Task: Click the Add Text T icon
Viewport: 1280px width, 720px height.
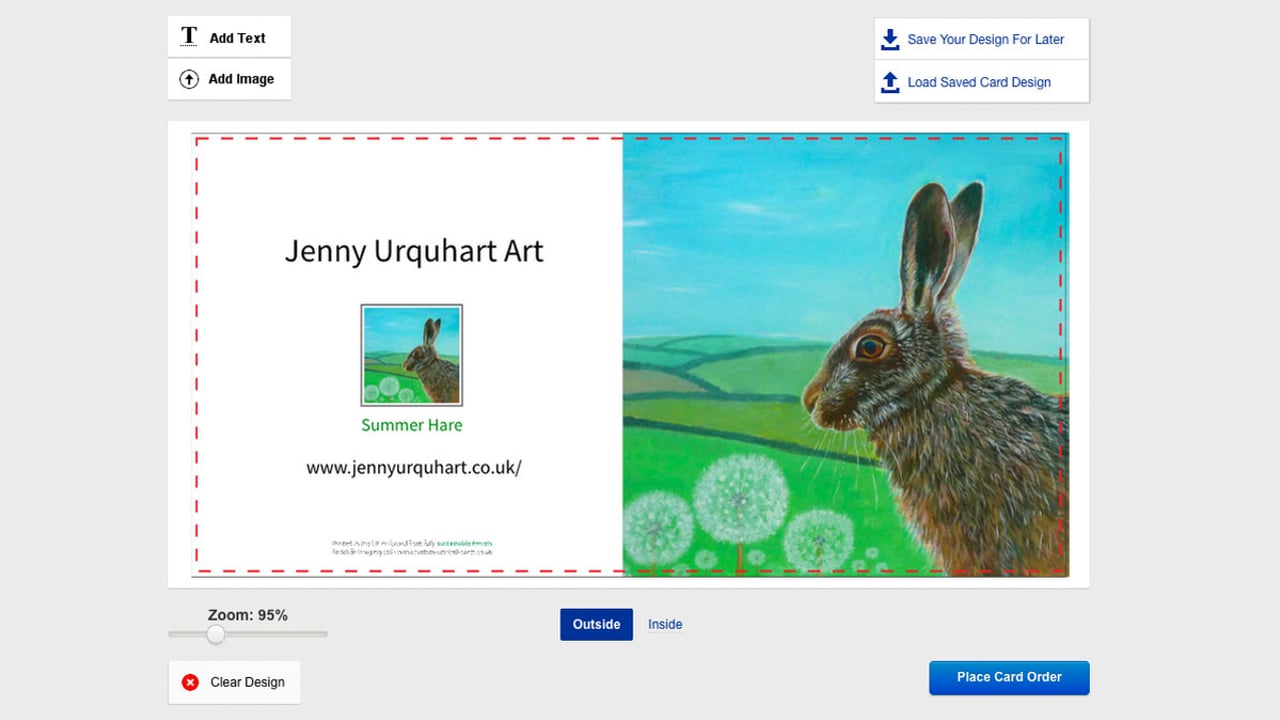Action: 189,37
